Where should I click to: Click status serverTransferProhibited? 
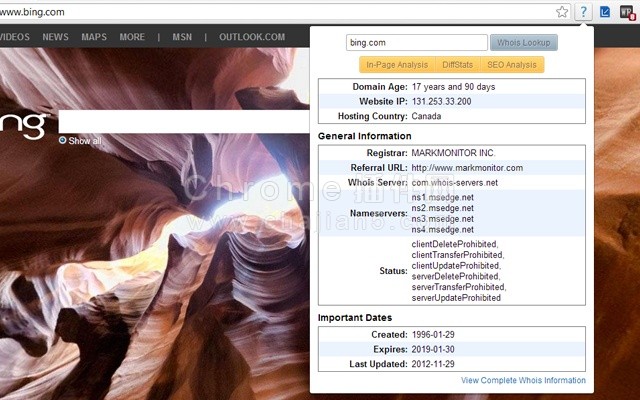[x=459, y=287]
